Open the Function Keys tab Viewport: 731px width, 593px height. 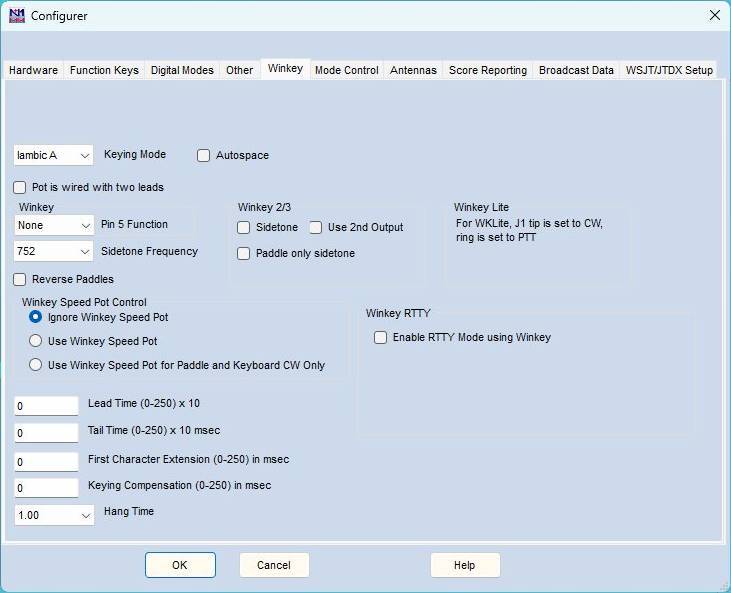pos(104,70)
